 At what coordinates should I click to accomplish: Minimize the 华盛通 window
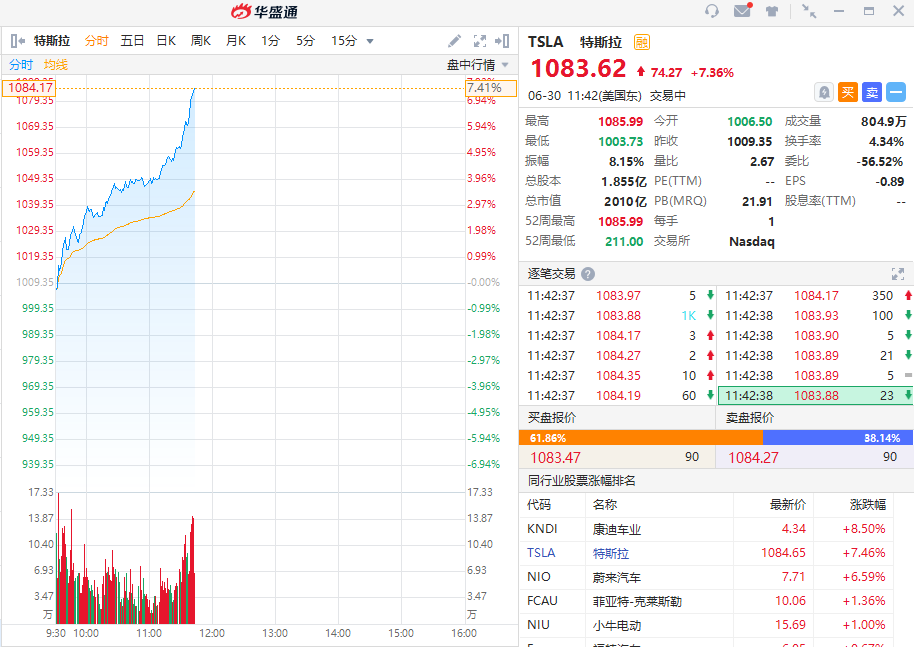[x=839, y=11]
